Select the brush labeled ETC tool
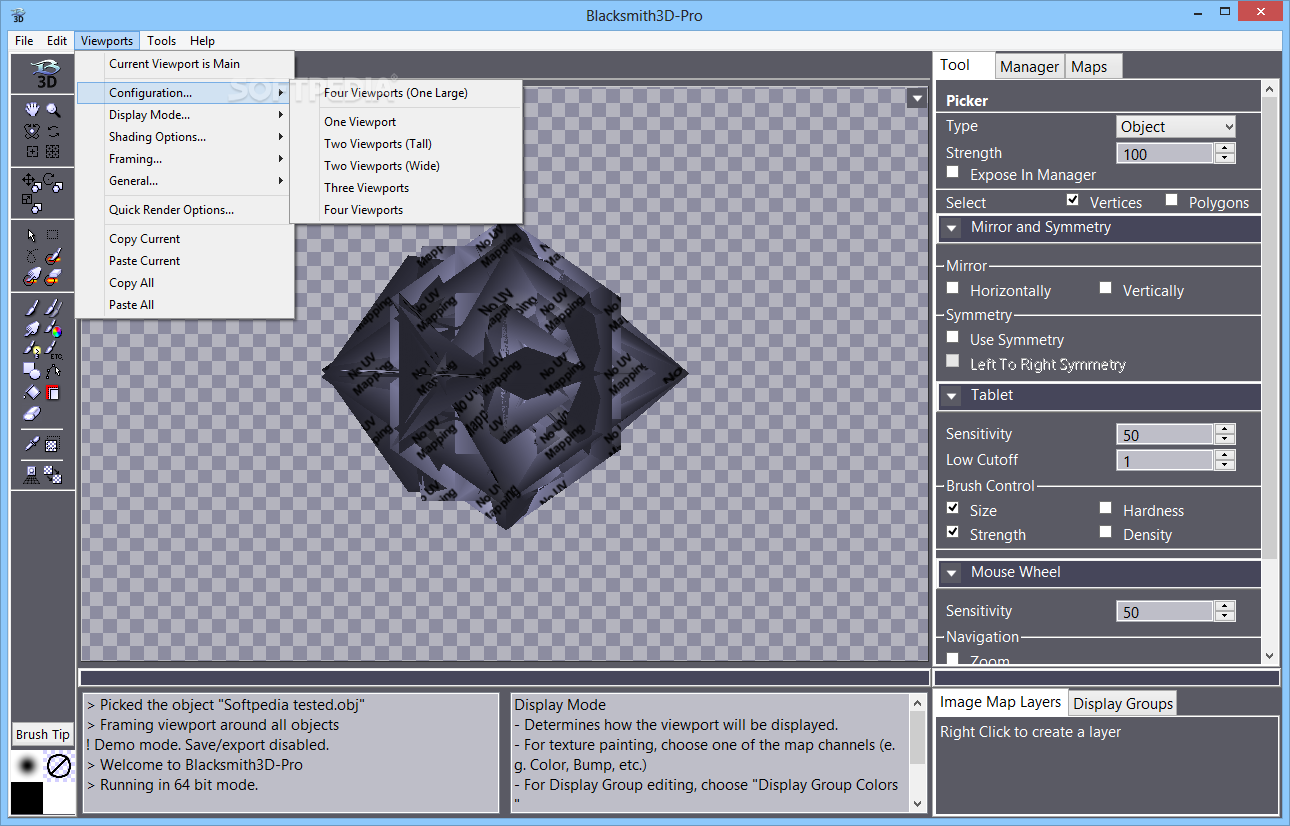 [x=53, y=349]
